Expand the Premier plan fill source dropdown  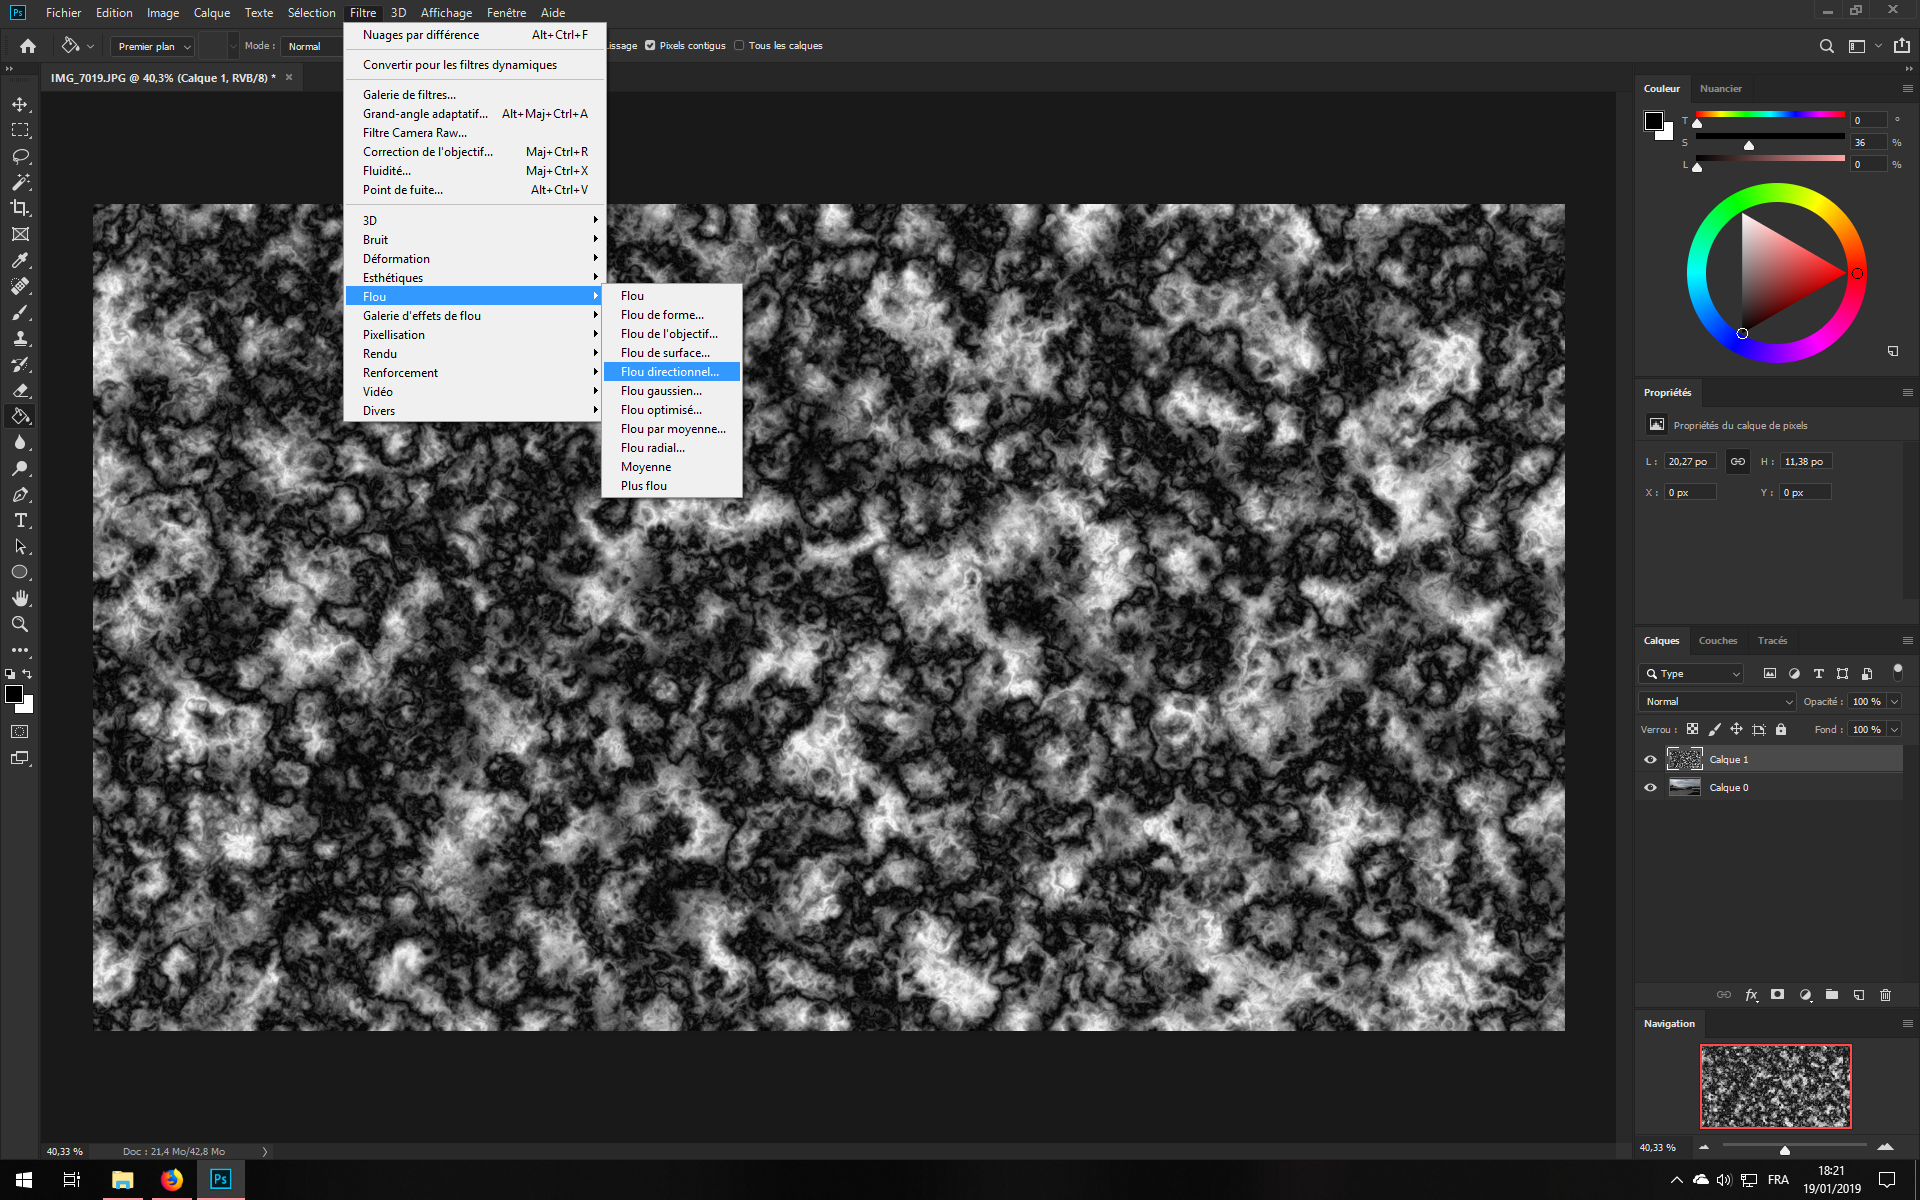[153, 46]
